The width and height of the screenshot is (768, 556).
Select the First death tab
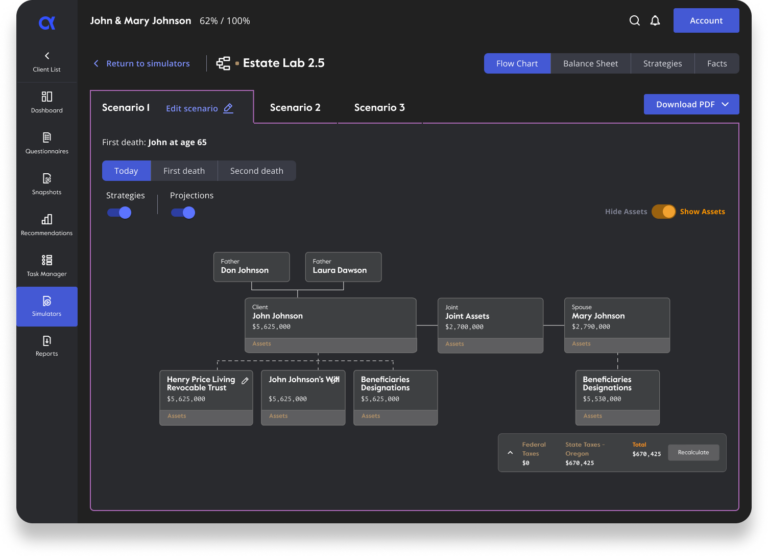[x=184, y=171]
